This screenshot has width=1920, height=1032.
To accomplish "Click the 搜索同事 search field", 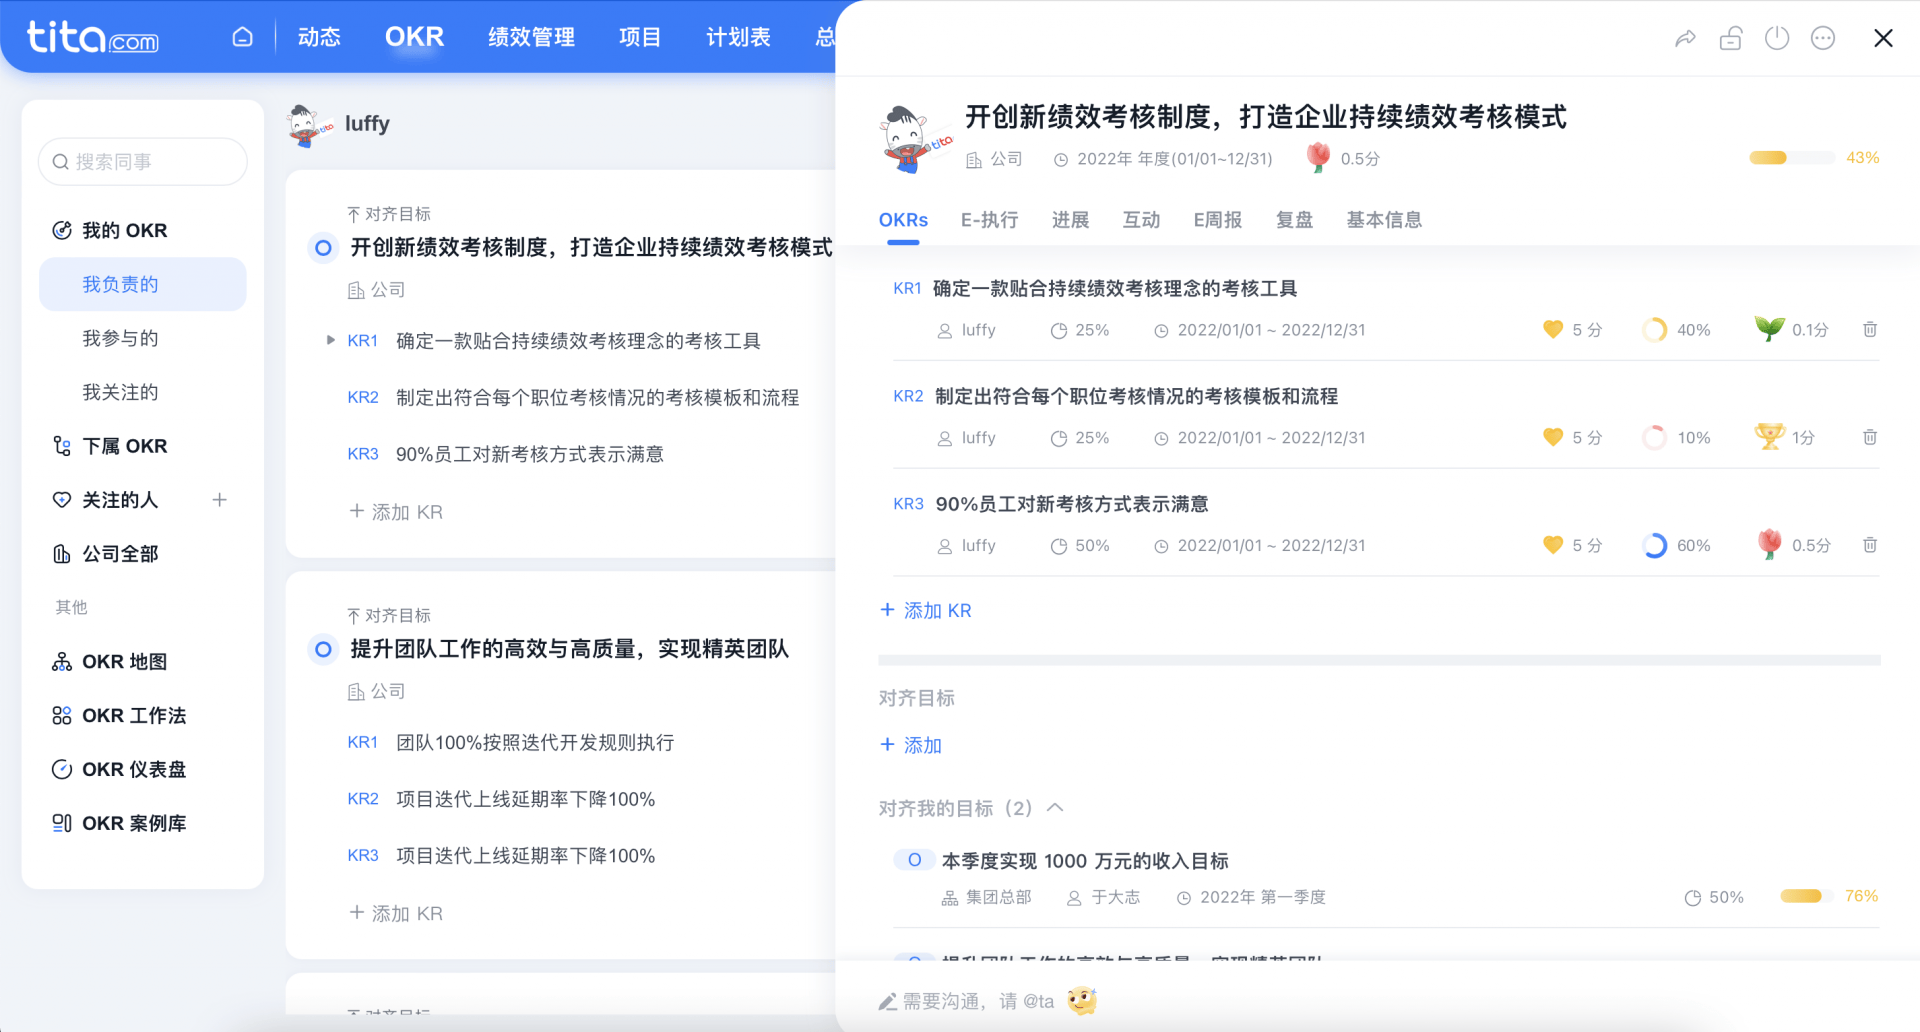I will point(143,162).
